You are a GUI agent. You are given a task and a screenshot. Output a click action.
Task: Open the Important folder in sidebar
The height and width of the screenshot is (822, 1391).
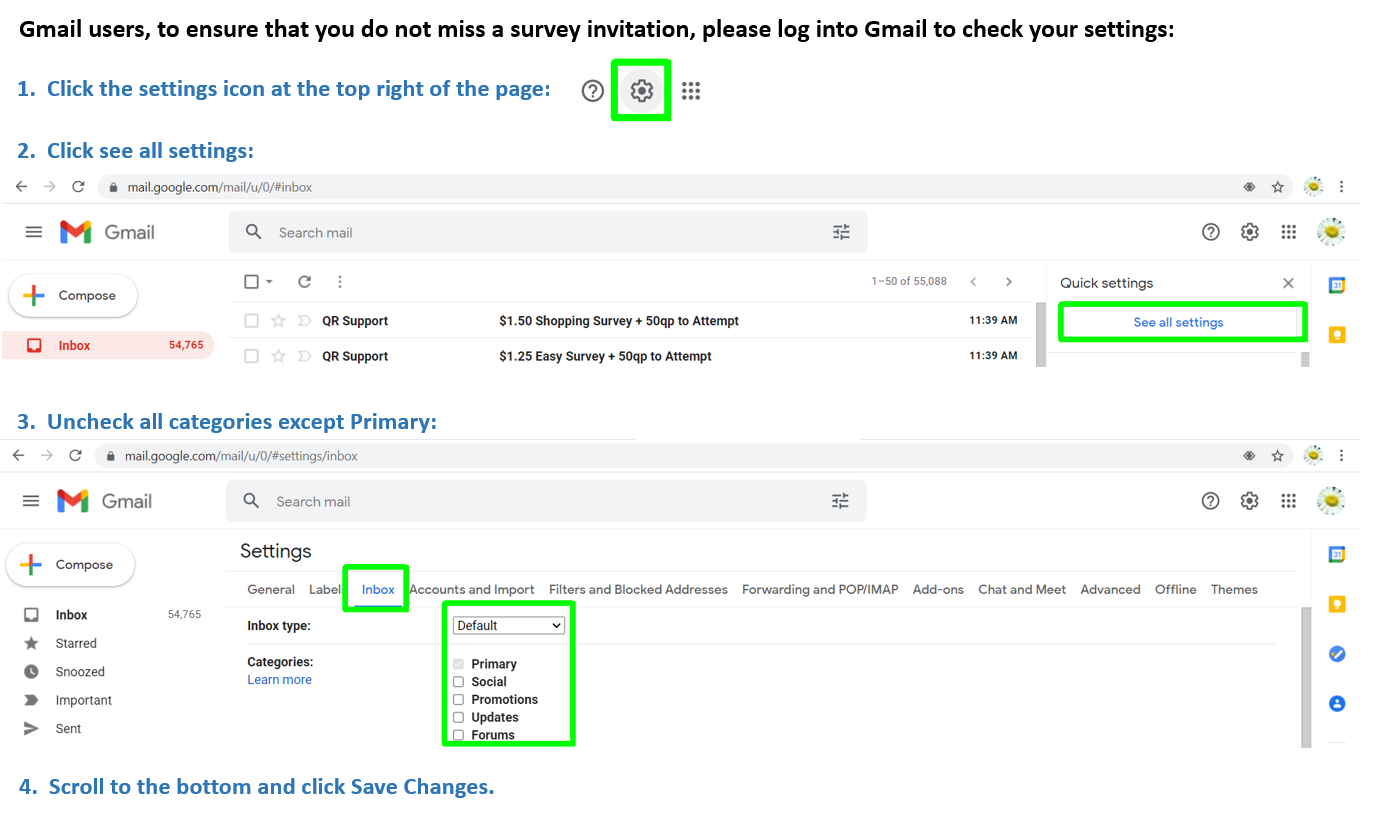click(x=84, y=700)
